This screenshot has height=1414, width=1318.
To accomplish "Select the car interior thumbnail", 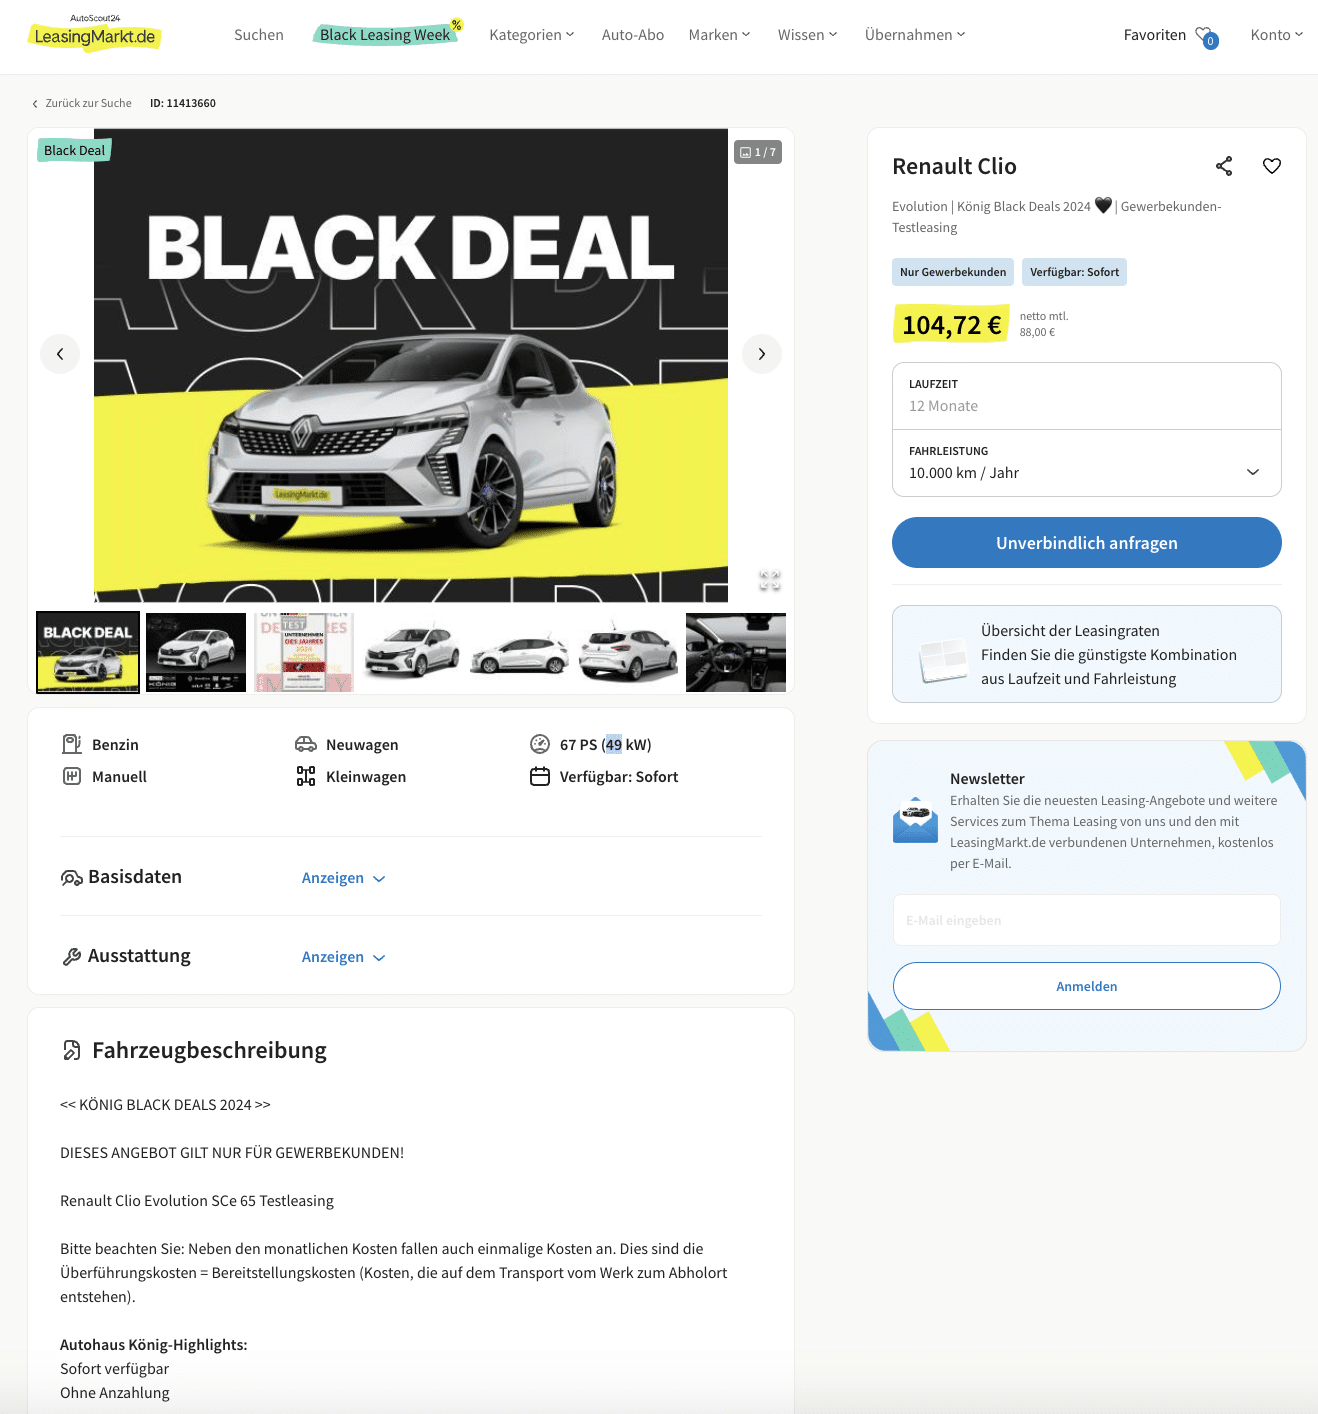I will click(x=736, y=652).
